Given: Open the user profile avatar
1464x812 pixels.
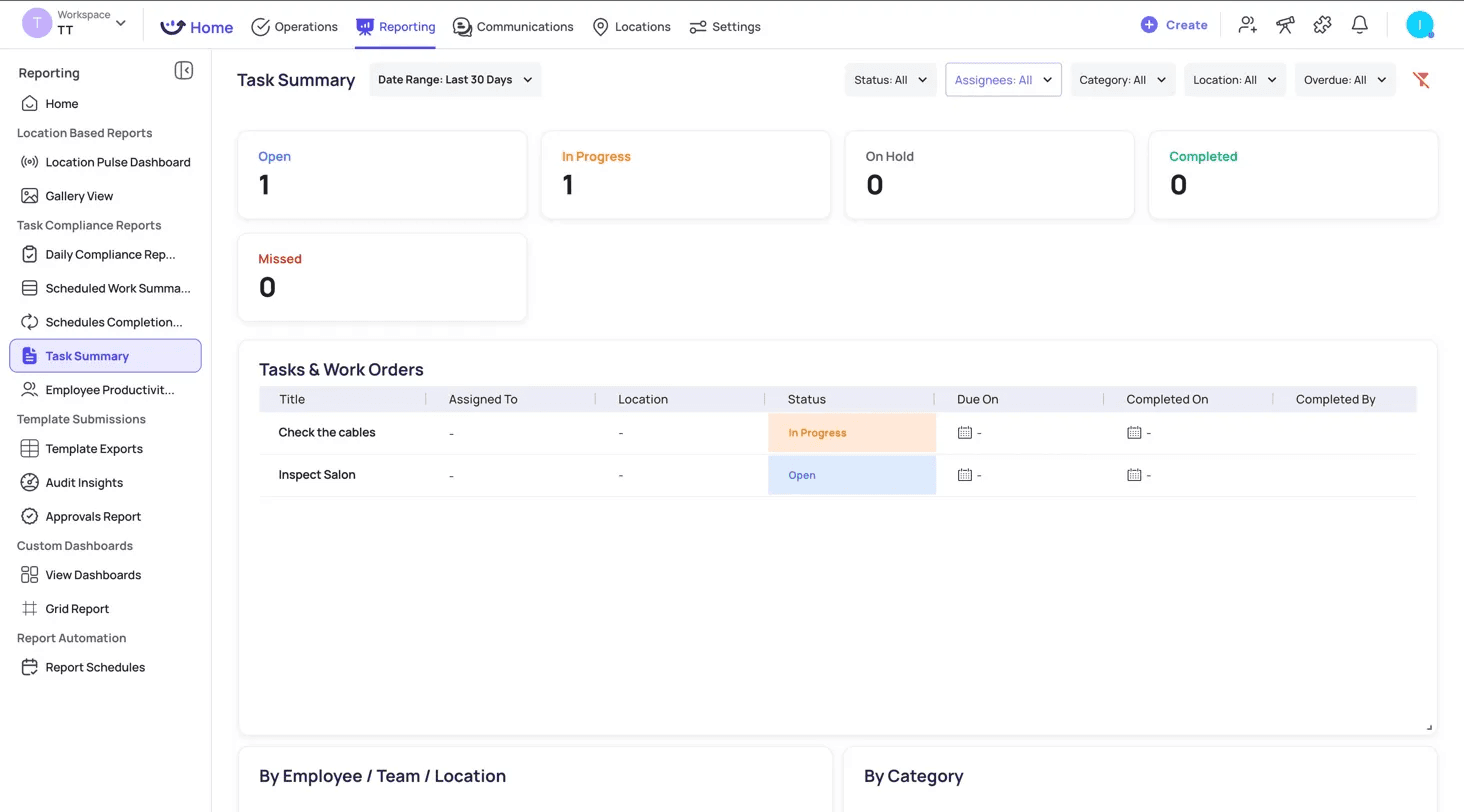Looking at the screenshot, I should click(1420, 25).
